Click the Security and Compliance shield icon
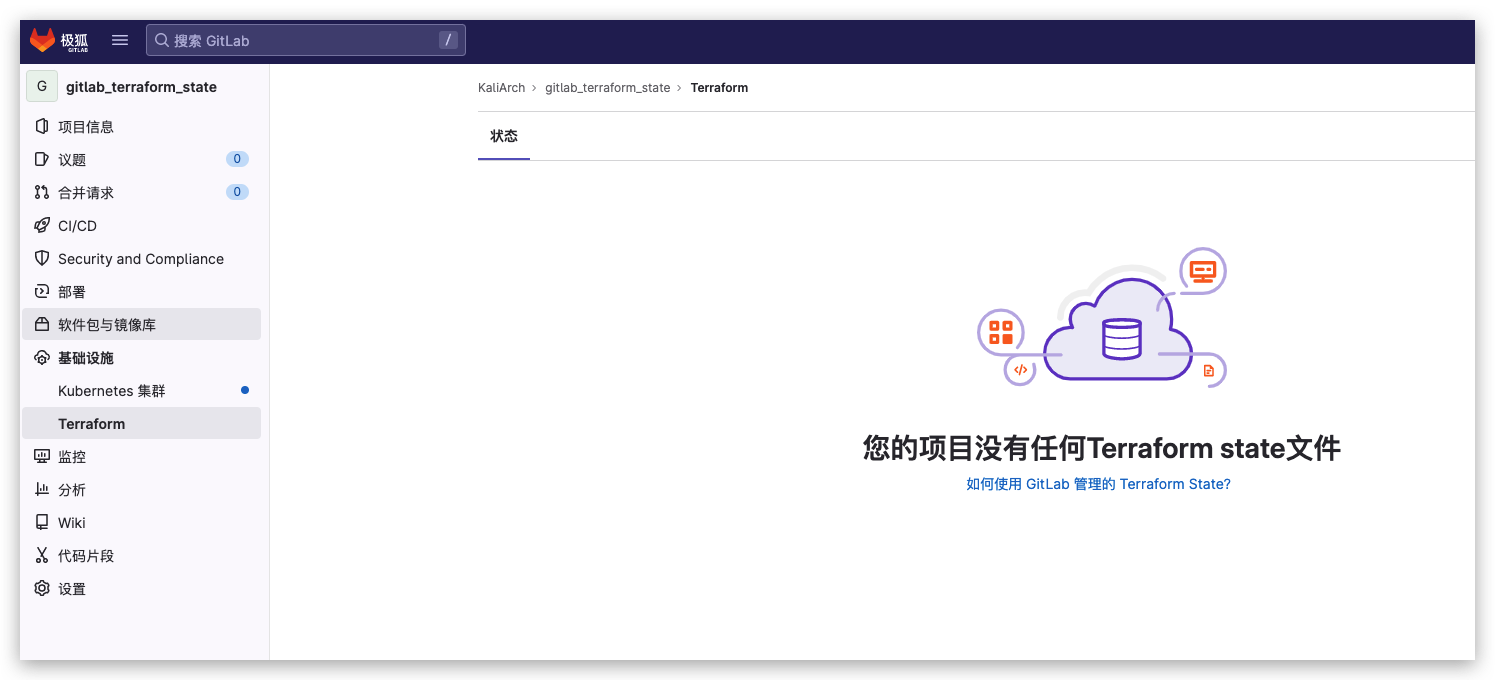The height and width of the screenshot is (680, 1495). (x=42, y=259)
